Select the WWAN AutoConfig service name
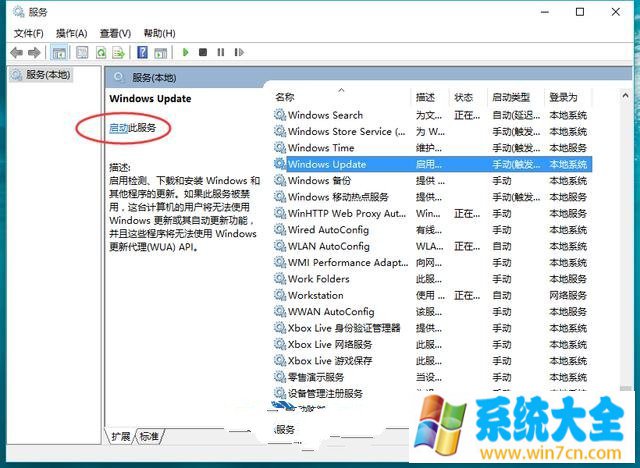The image size is (640, 468). [x=331, y=312]
